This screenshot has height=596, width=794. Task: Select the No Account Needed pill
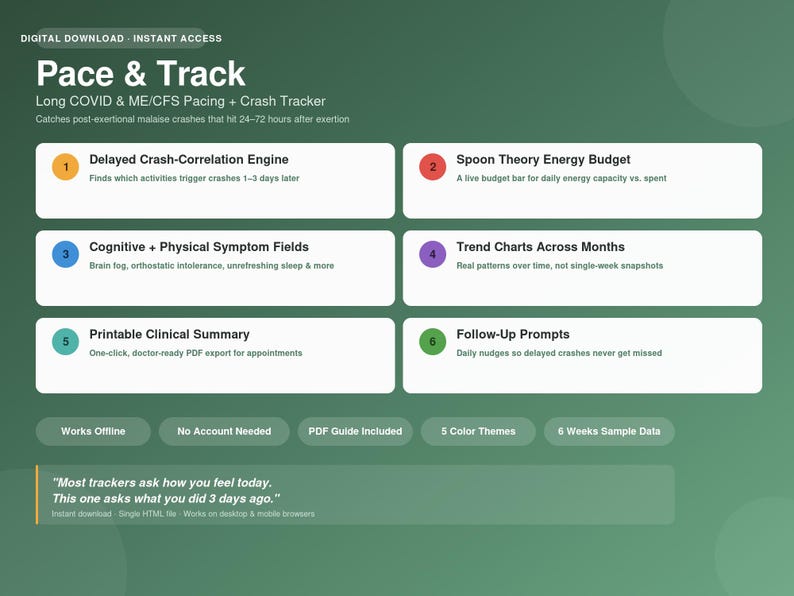224,431
